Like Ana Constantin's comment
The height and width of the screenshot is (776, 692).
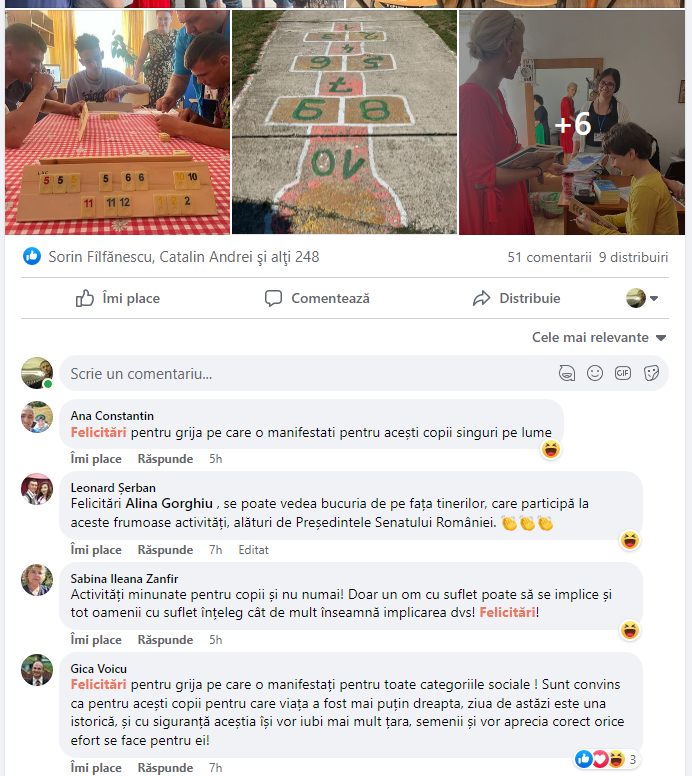tap(96, 459)
